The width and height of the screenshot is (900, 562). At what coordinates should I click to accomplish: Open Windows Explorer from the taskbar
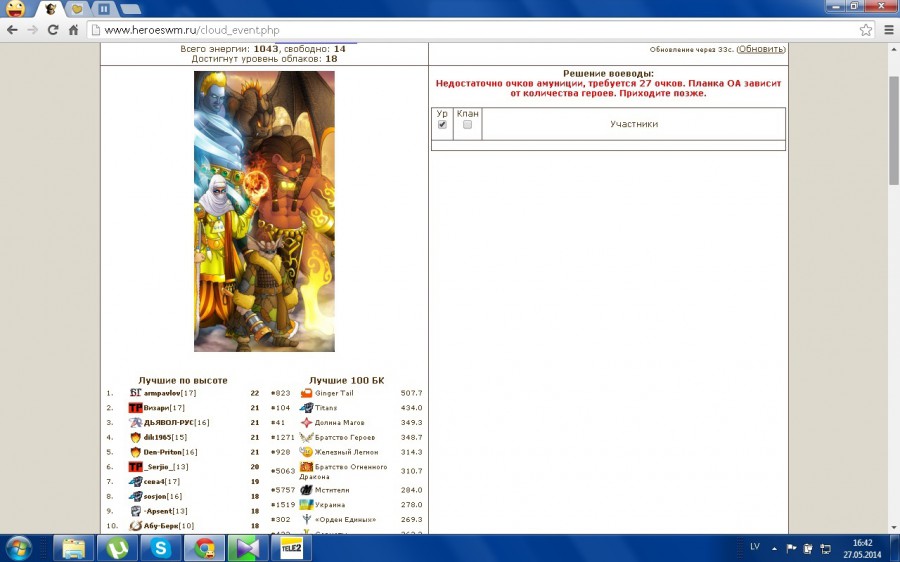73,549
